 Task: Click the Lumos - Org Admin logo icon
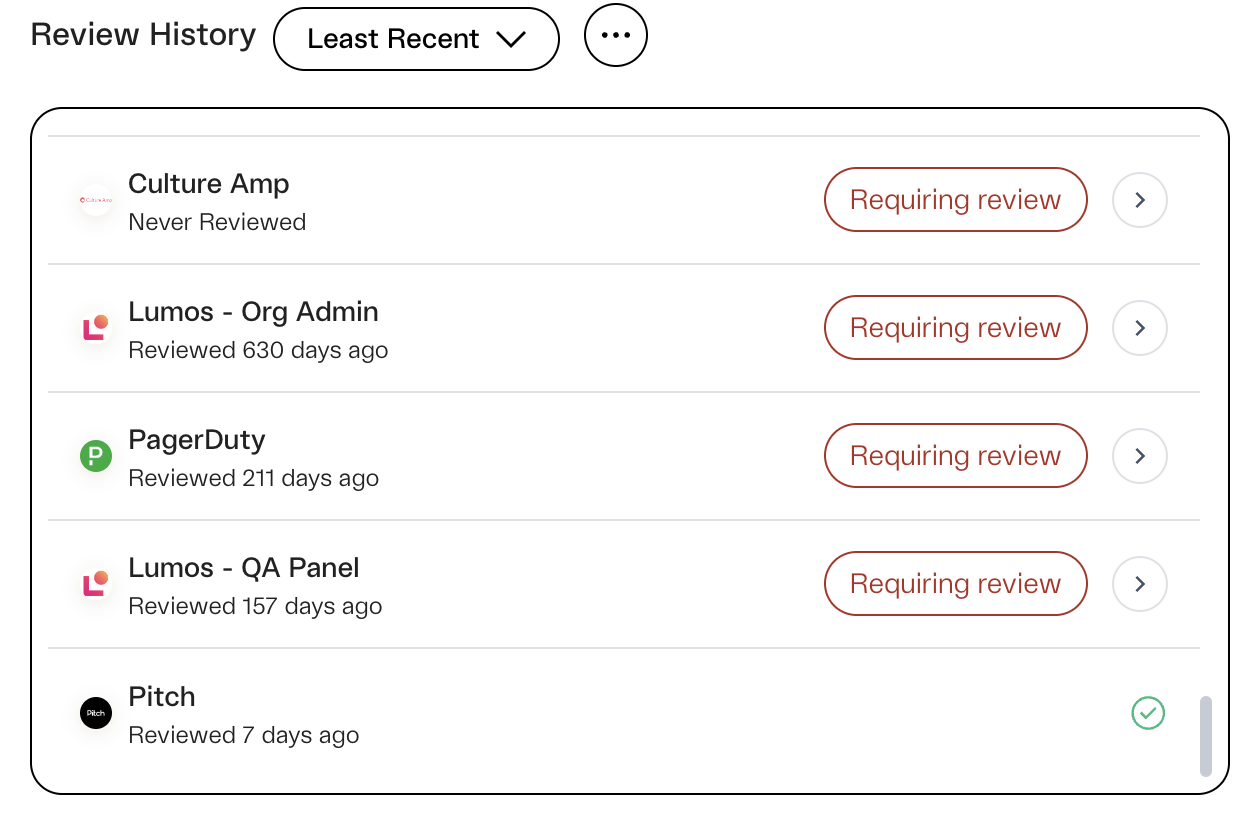coord(96,328)
